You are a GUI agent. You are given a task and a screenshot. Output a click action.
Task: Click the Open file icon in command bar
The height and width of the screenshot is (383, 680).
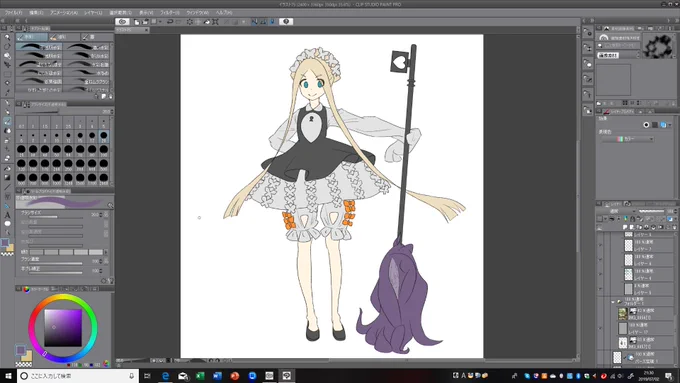145,22
